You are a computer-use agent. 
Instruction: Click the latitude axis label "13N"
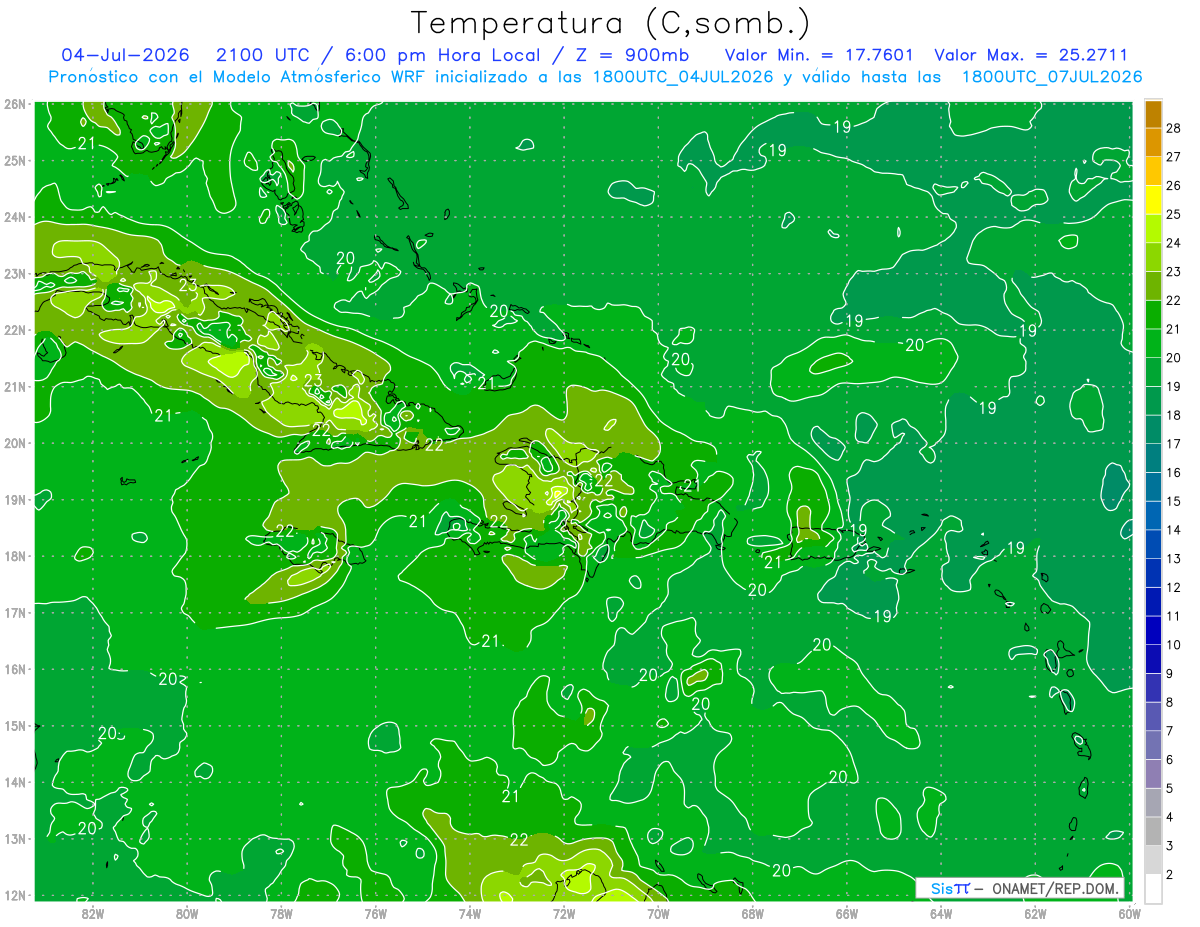coord(14,839)
